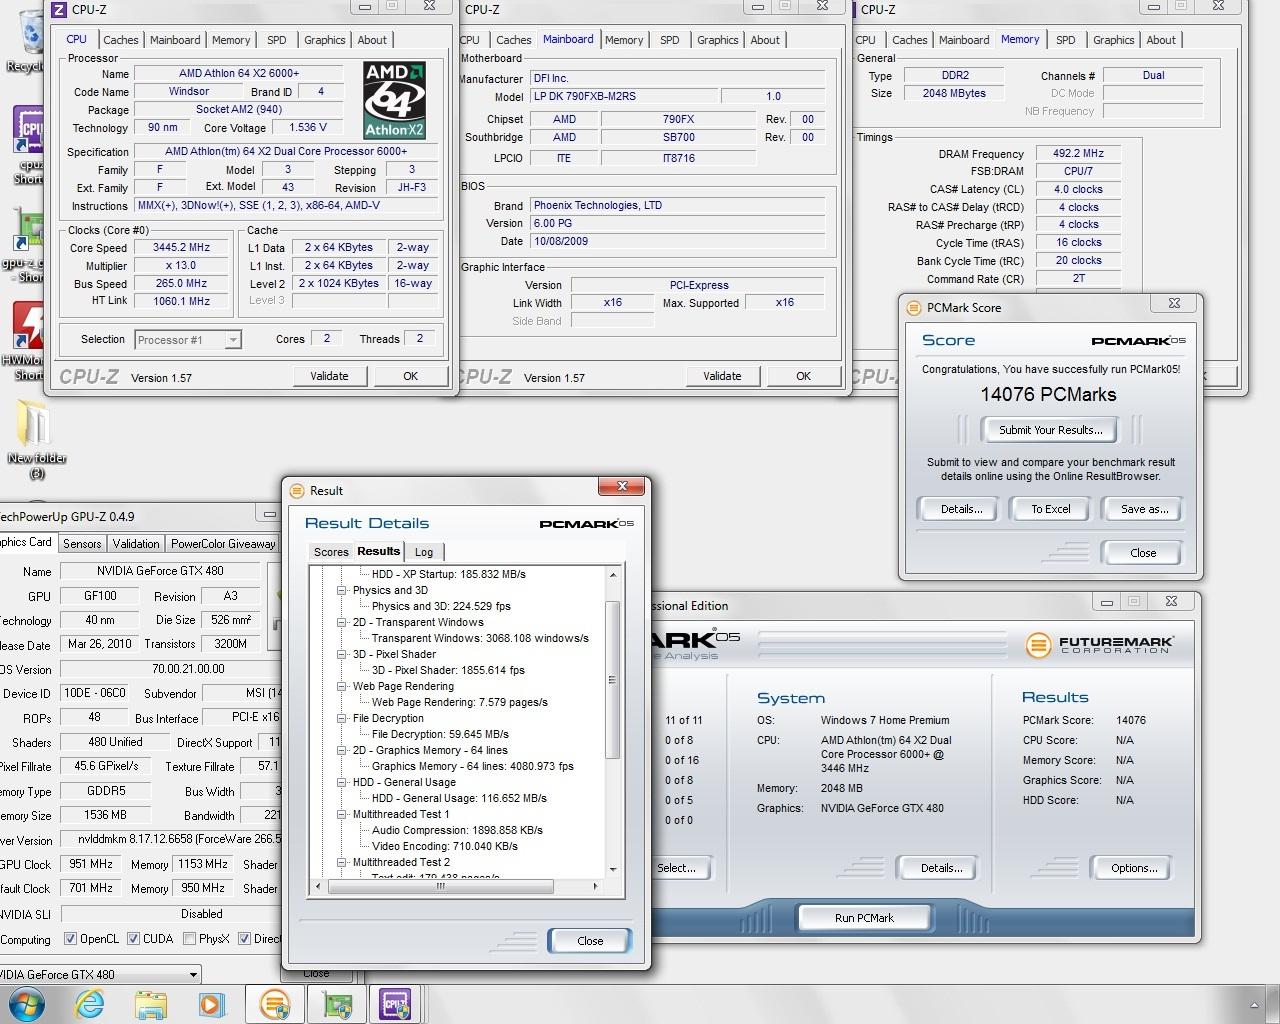Click the scroll down arrow in Result tree
Viewport: 1280px width, 1024px height.
click(x=613, y=870)
